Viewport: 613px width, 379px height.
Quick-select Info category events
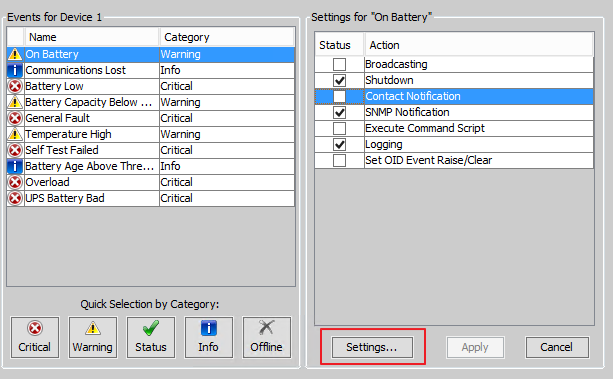point(209,338)
